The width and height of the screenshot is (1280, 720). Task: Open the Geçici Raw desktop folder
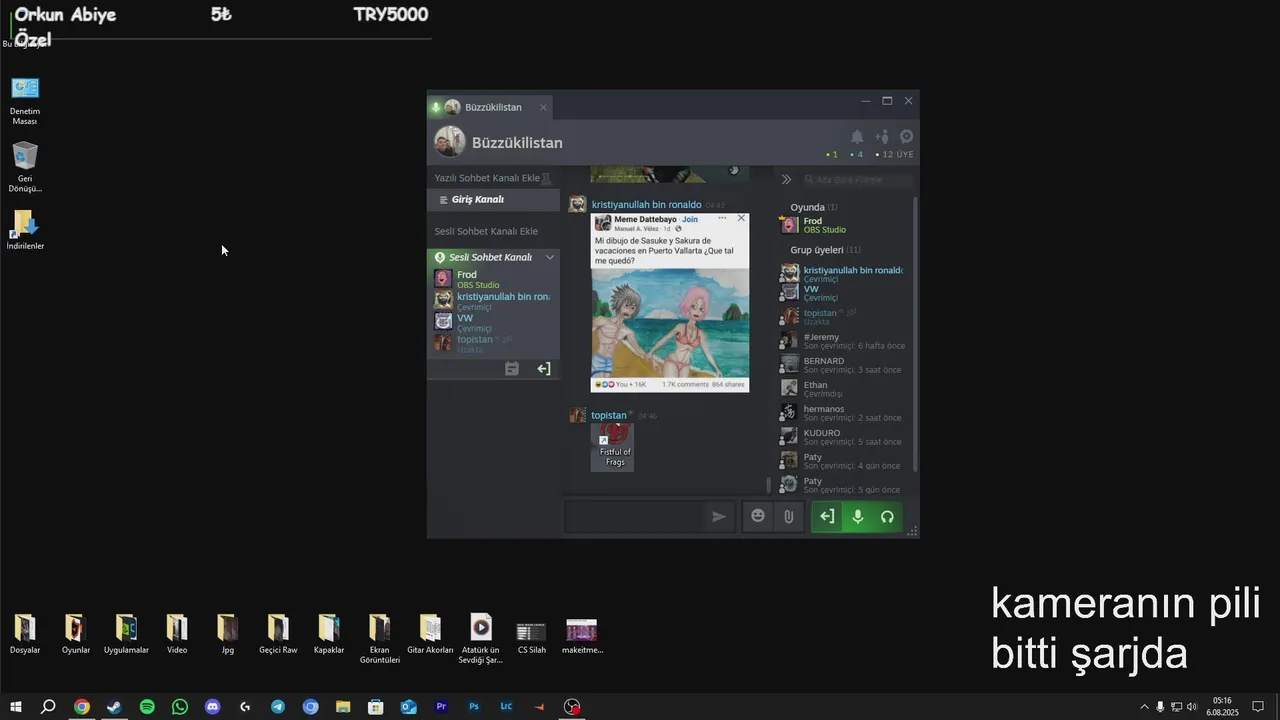[278, 635]
